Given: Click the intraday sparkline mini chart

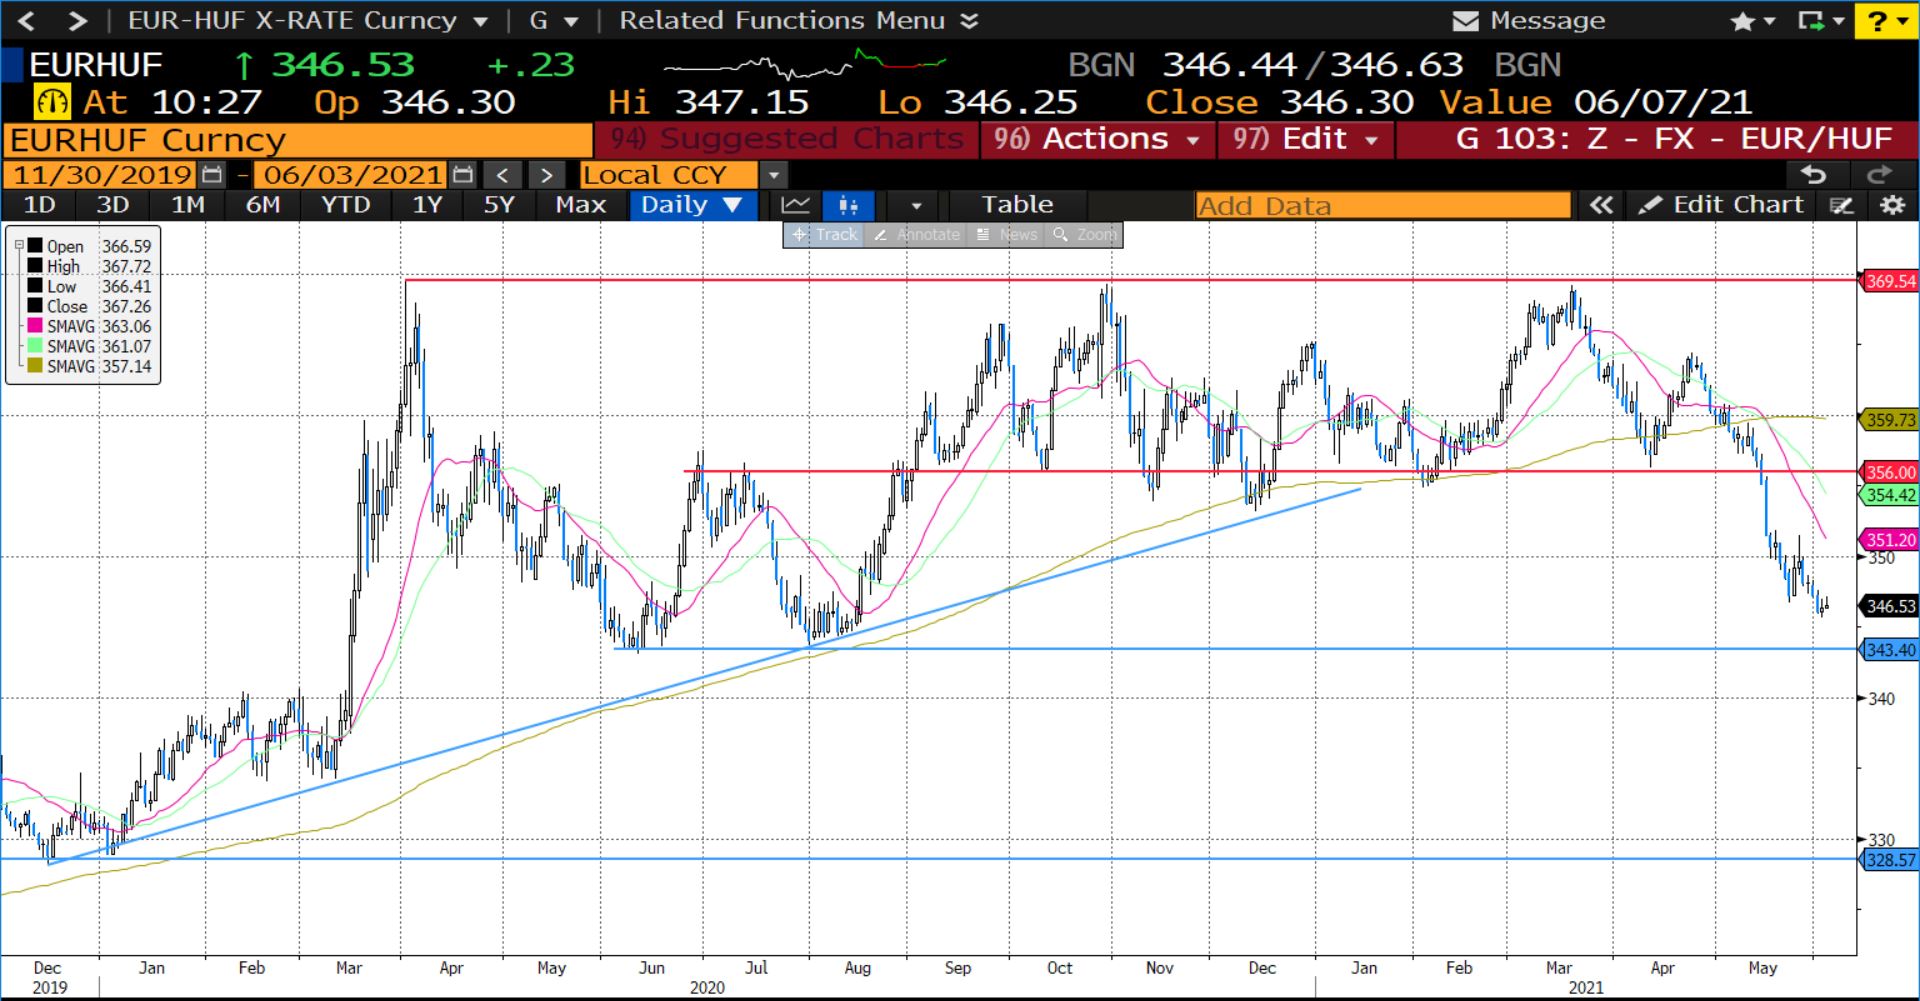Looking at the screenshot, I should [804, 65].
